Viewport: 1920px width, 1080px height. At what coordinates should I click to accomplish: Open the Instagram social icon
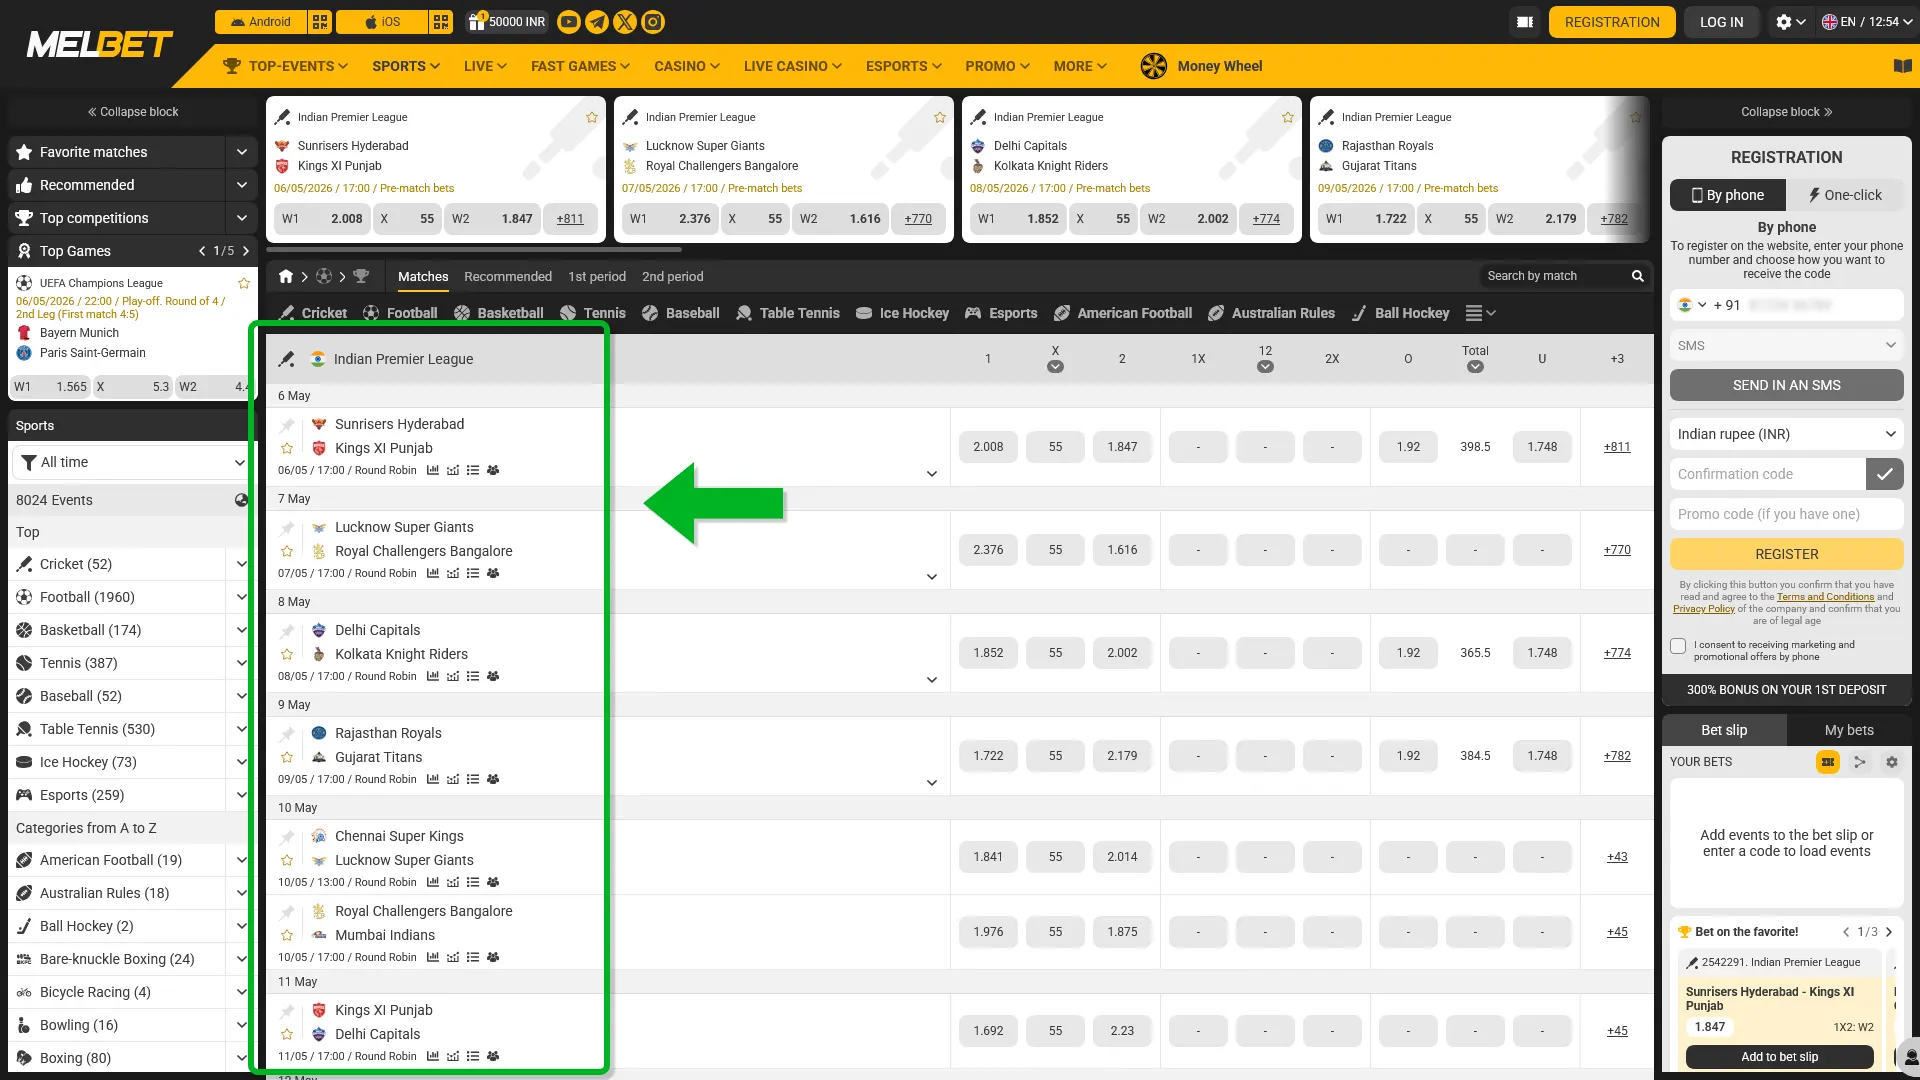point(653,22)
